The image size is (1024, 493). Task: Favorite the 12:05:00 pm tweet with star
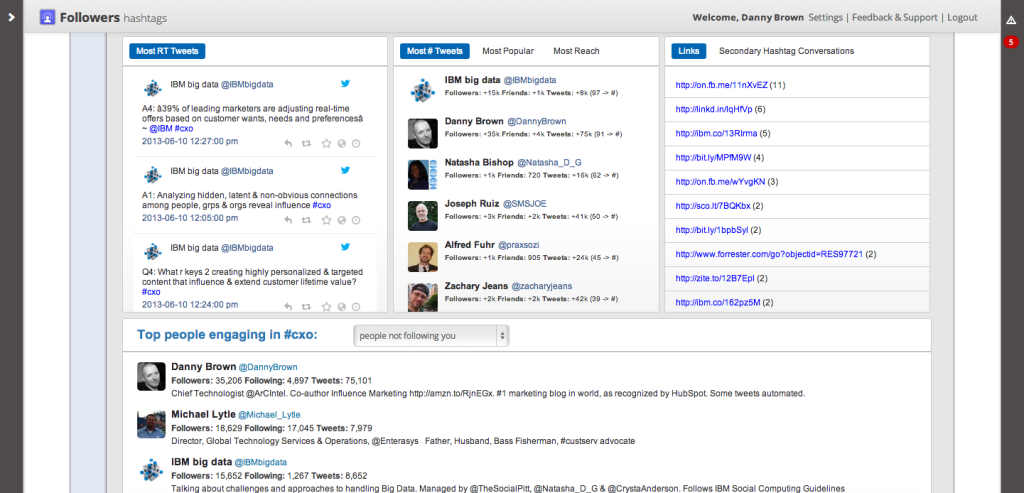(327, 220)
